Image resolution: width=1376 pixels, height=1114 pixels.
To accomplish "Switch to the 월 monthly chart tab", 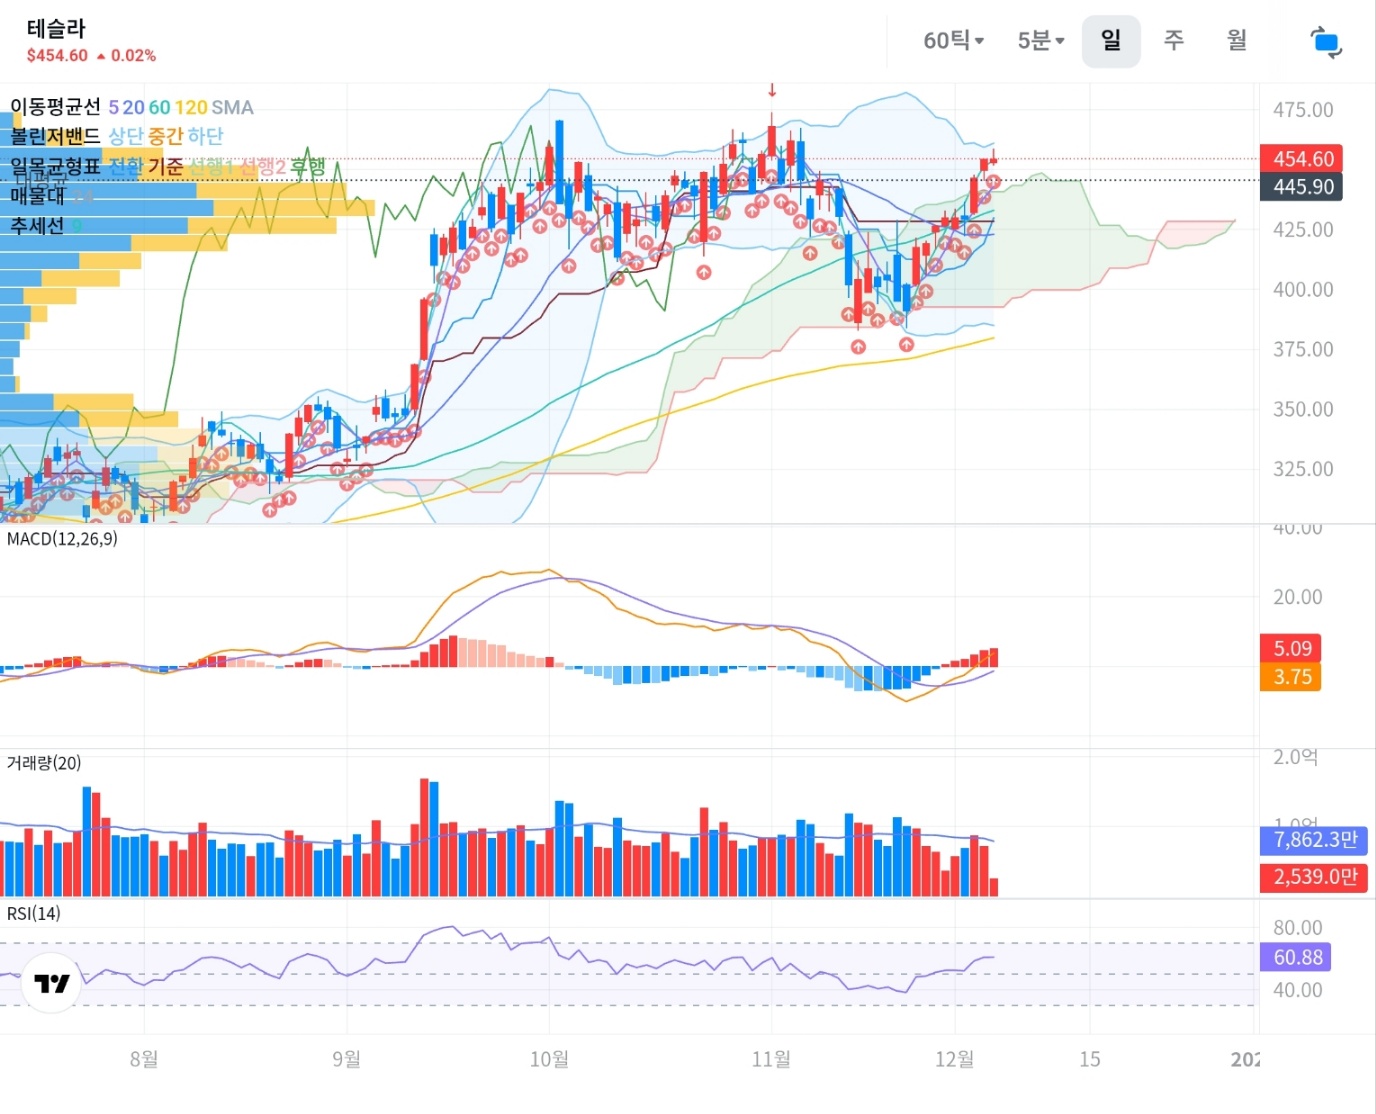I will coord(1237,40).
